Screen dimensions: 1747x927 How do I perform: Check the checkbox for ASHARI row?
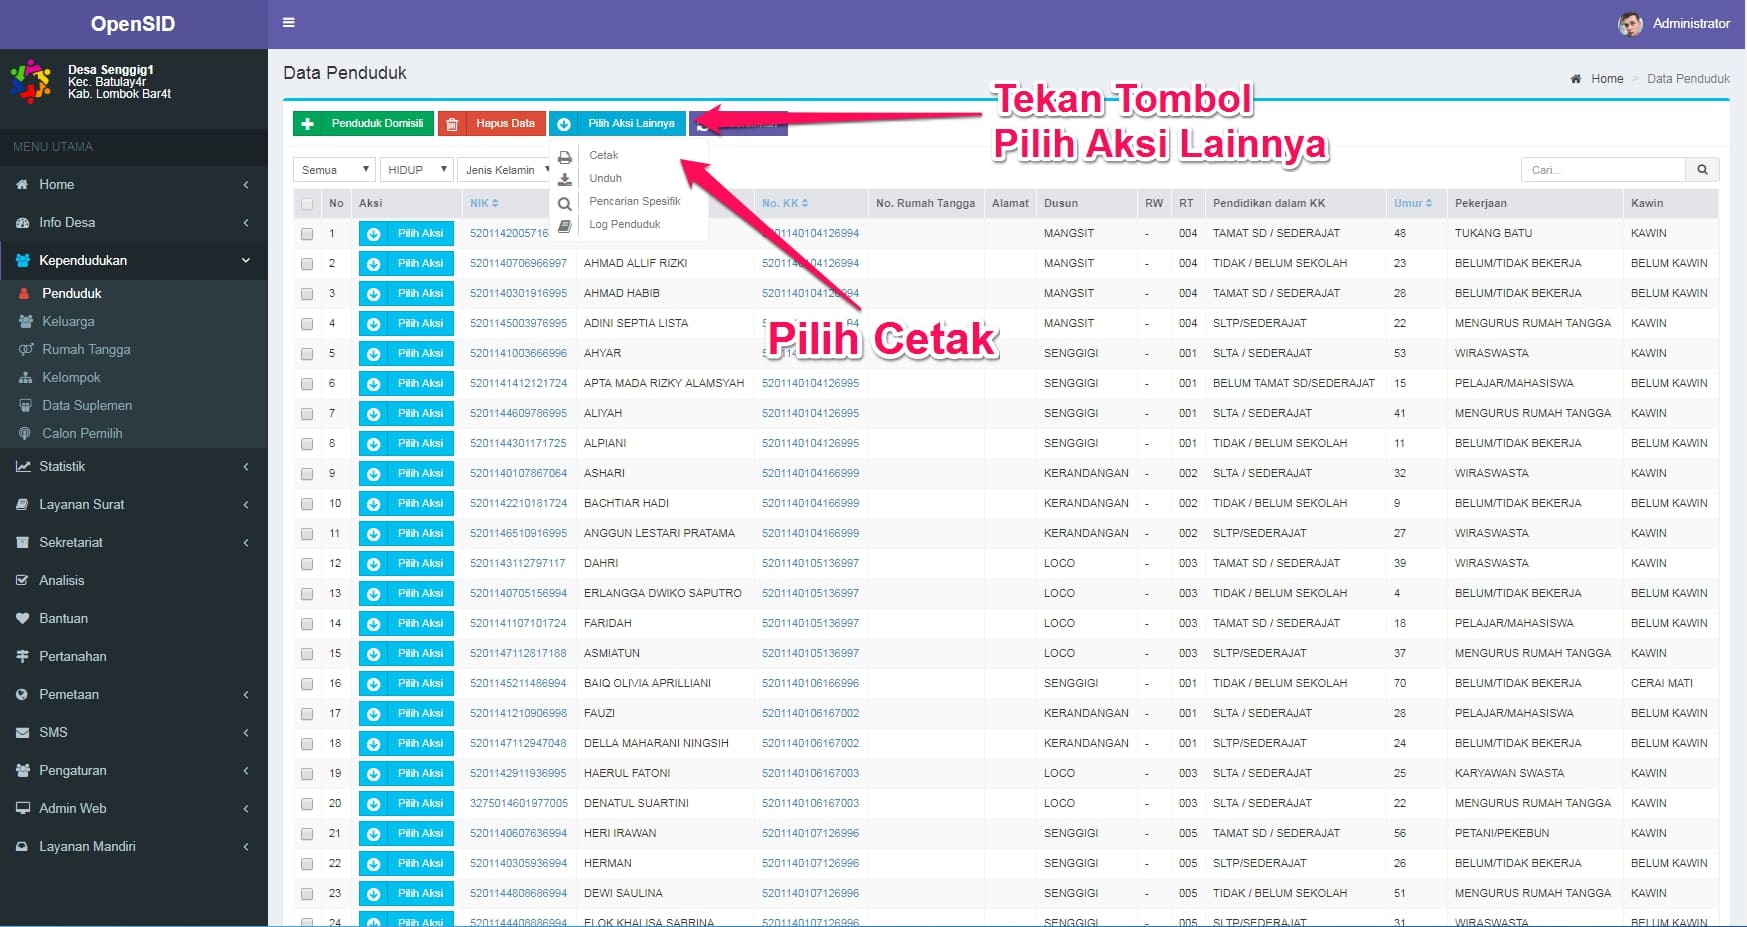pyautogui.click(x=307, y=474)
